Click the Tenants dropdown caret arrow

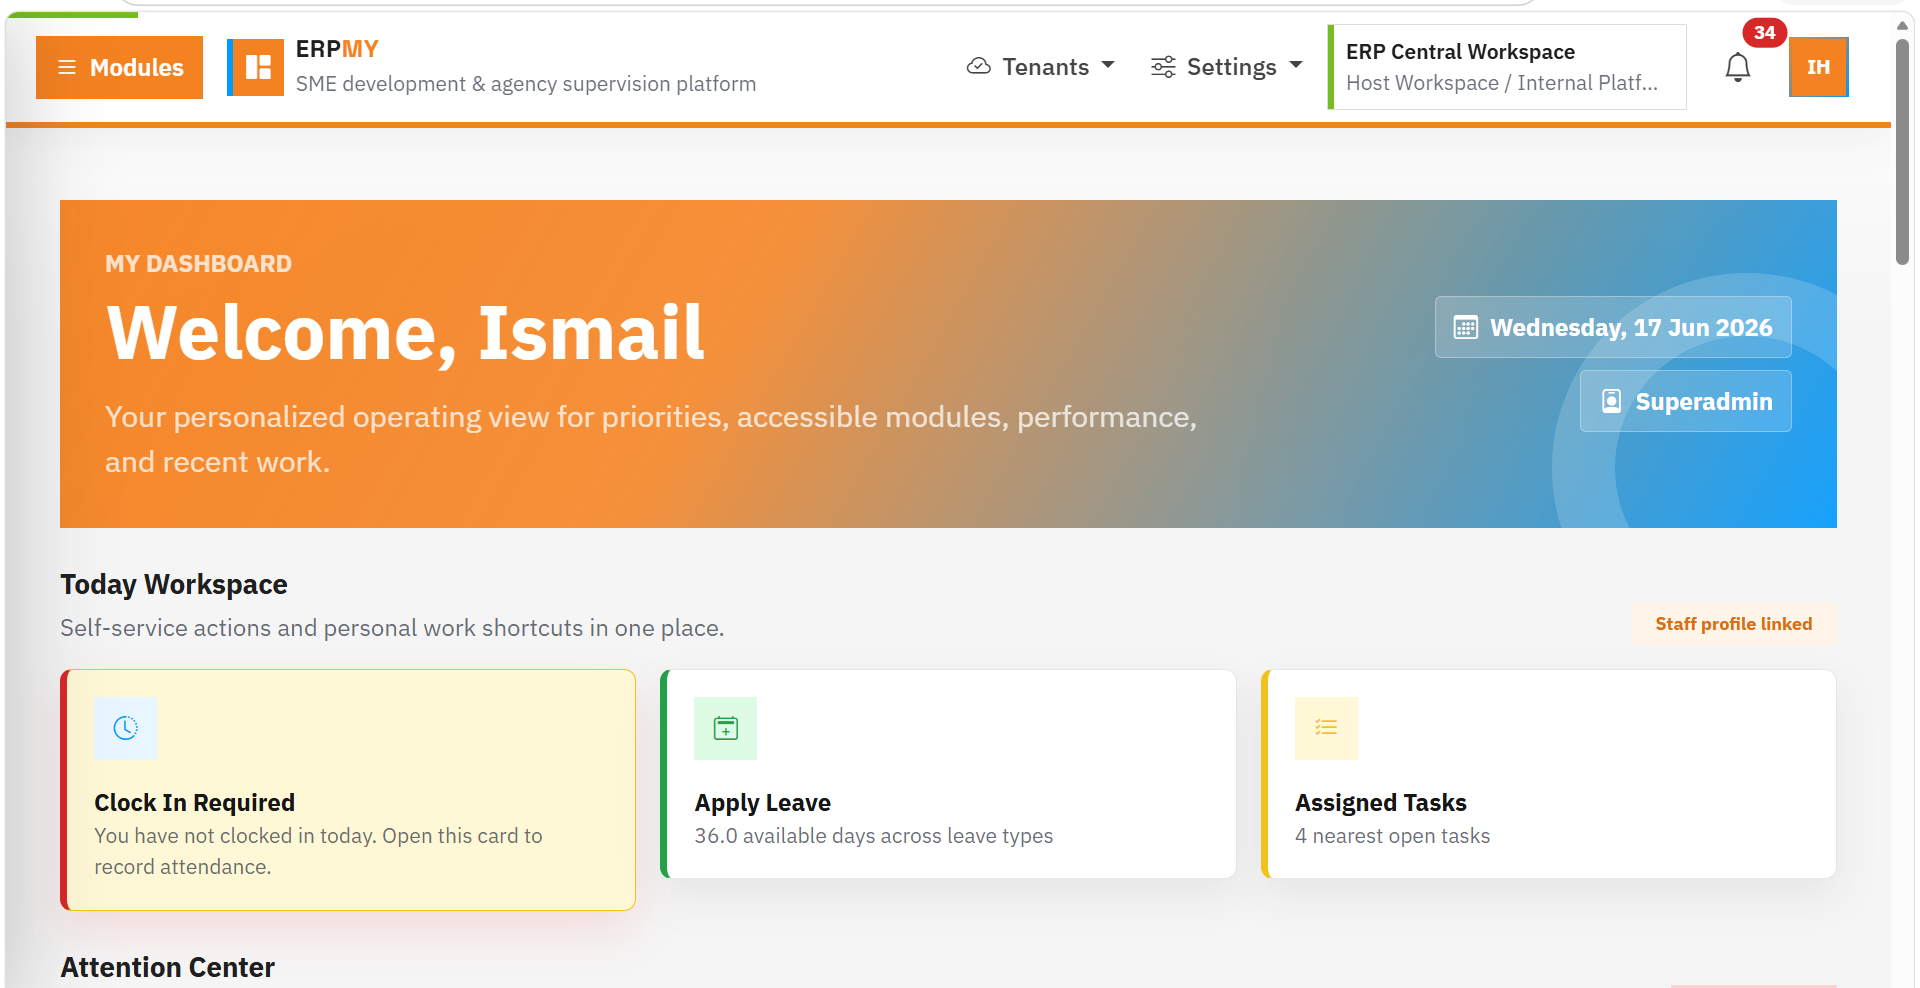1108,65
